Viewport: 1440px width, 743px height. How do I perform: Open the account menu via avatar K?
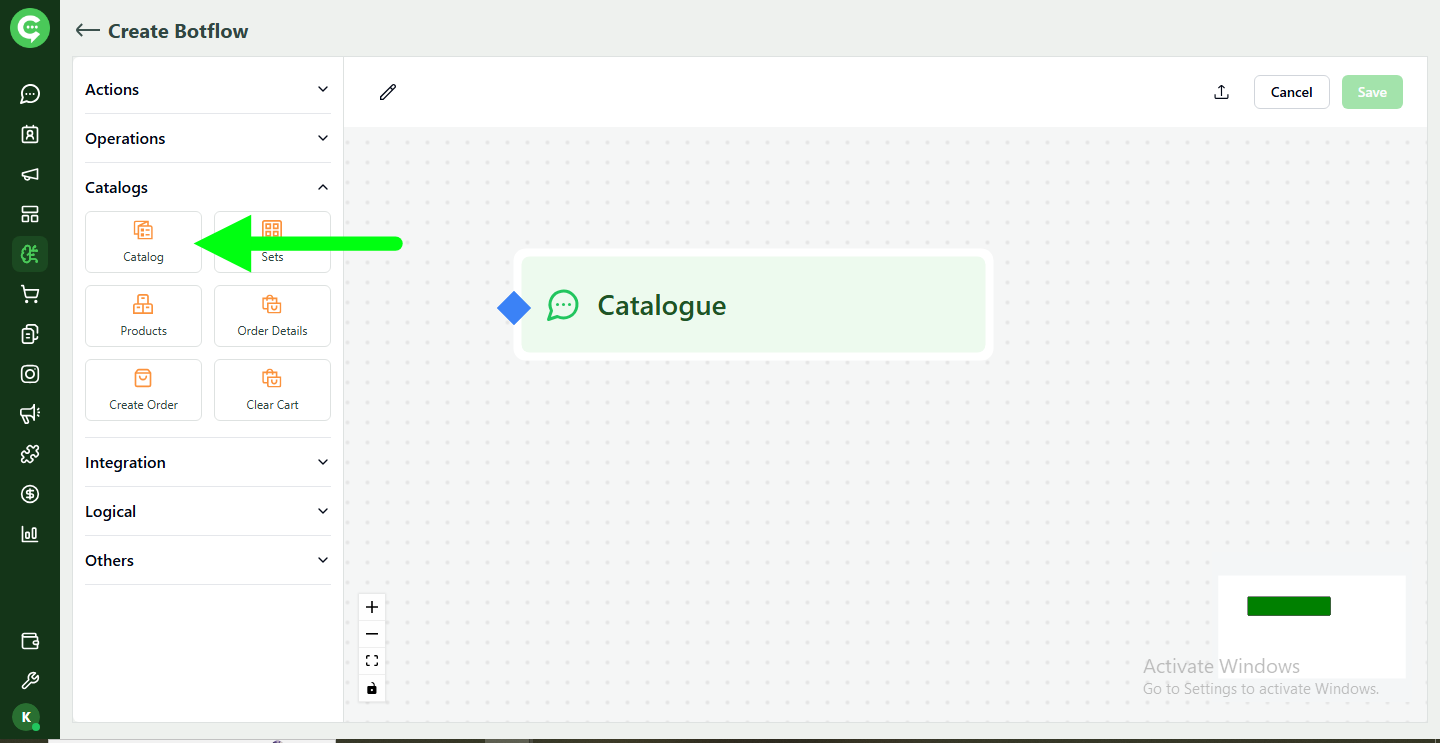pyautogui.click(x=27, y=717)
